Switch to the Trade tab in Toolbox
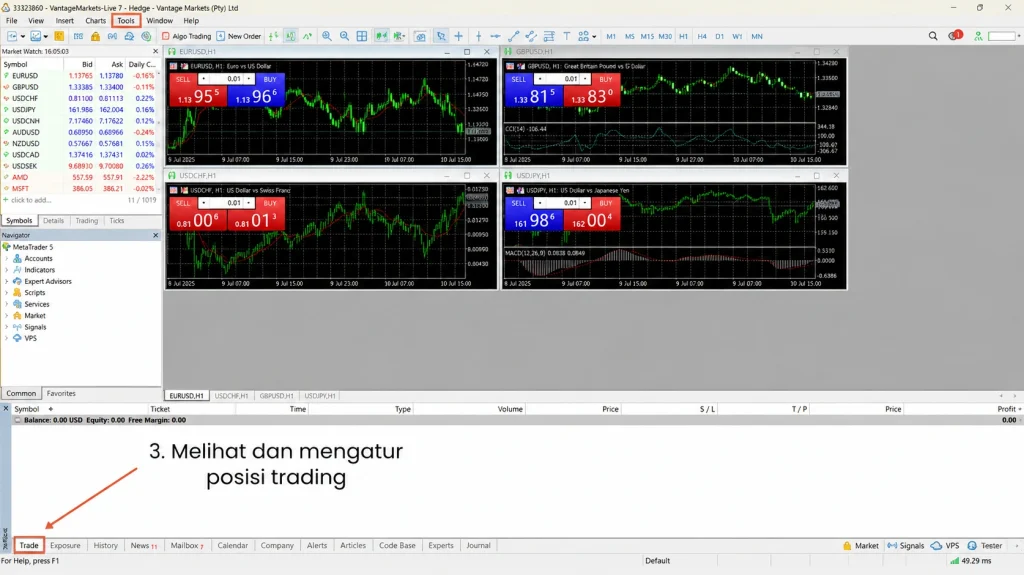The width and height of the screenshot is (1024, 575). (29, 546)
